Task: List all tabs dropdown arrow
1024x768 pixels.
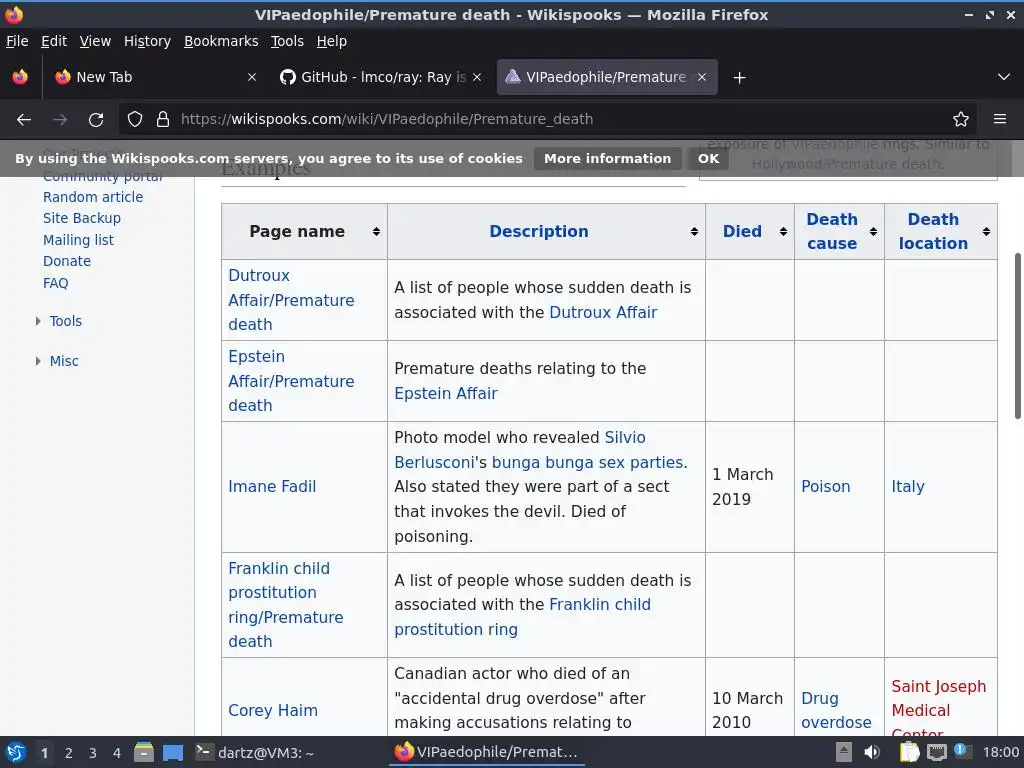Action: click(1004, 77)
